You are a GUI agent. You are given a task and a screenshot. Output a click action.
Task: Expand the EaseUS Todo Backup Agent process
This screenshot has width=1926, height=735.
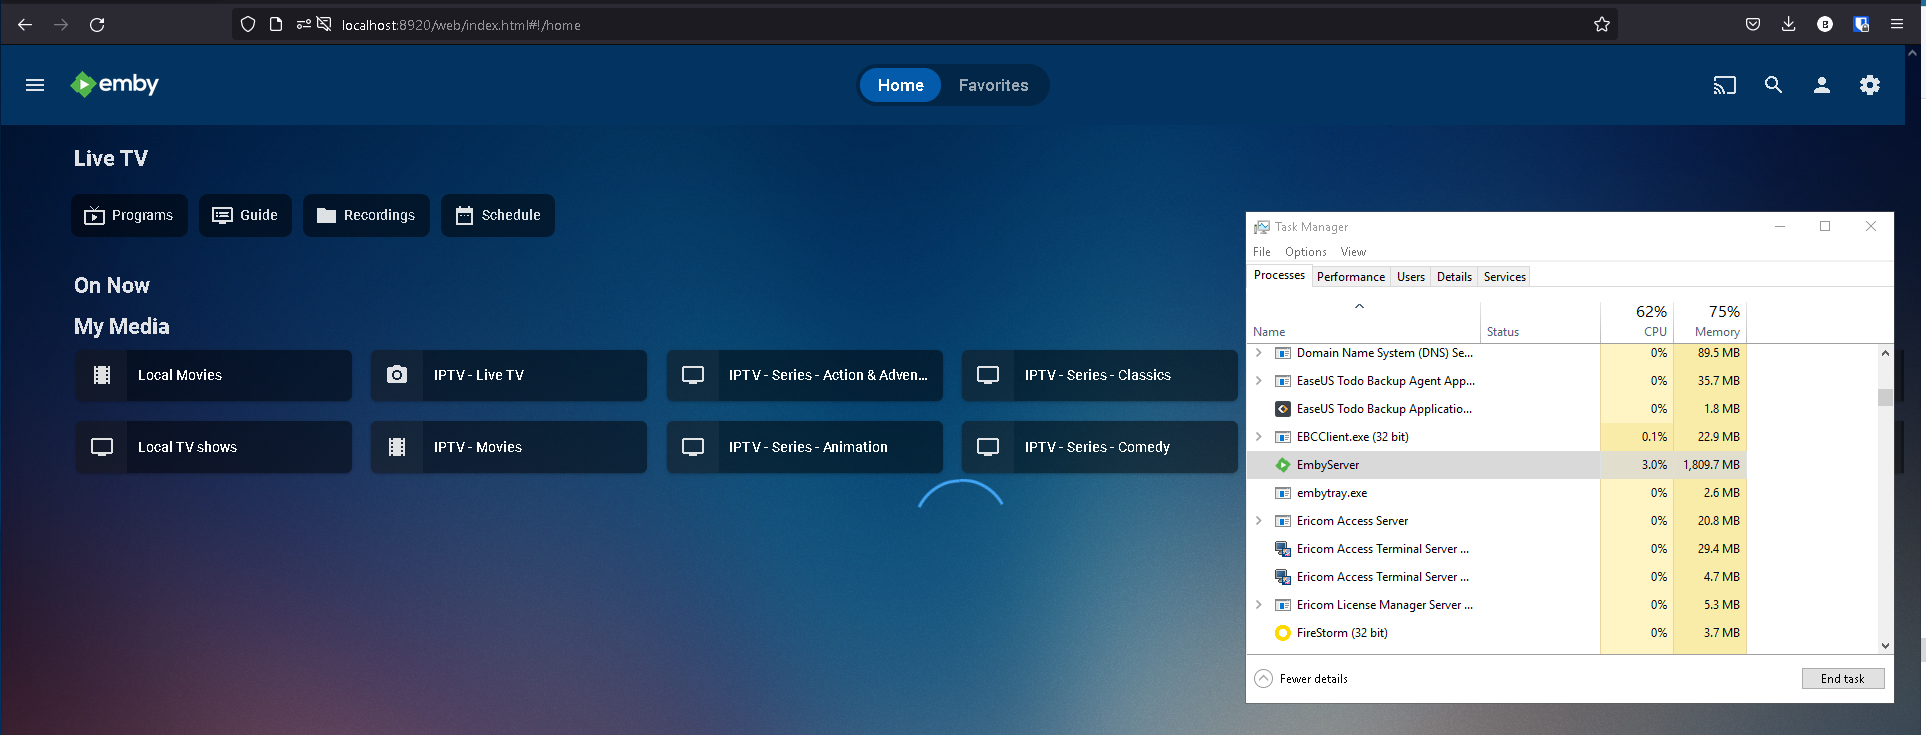tap(1259, 381)
